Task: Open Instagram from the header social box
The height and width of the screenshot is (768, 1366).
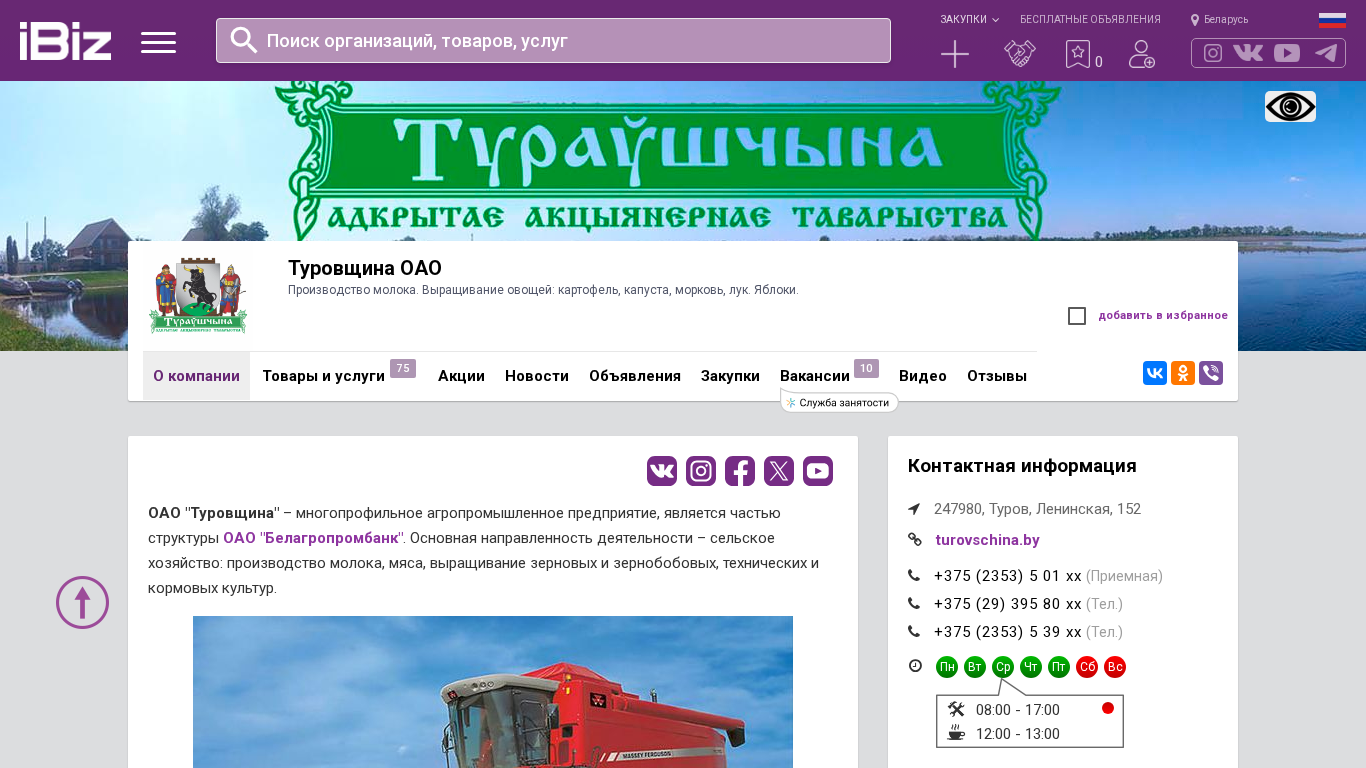Action: coord(1213,53)
